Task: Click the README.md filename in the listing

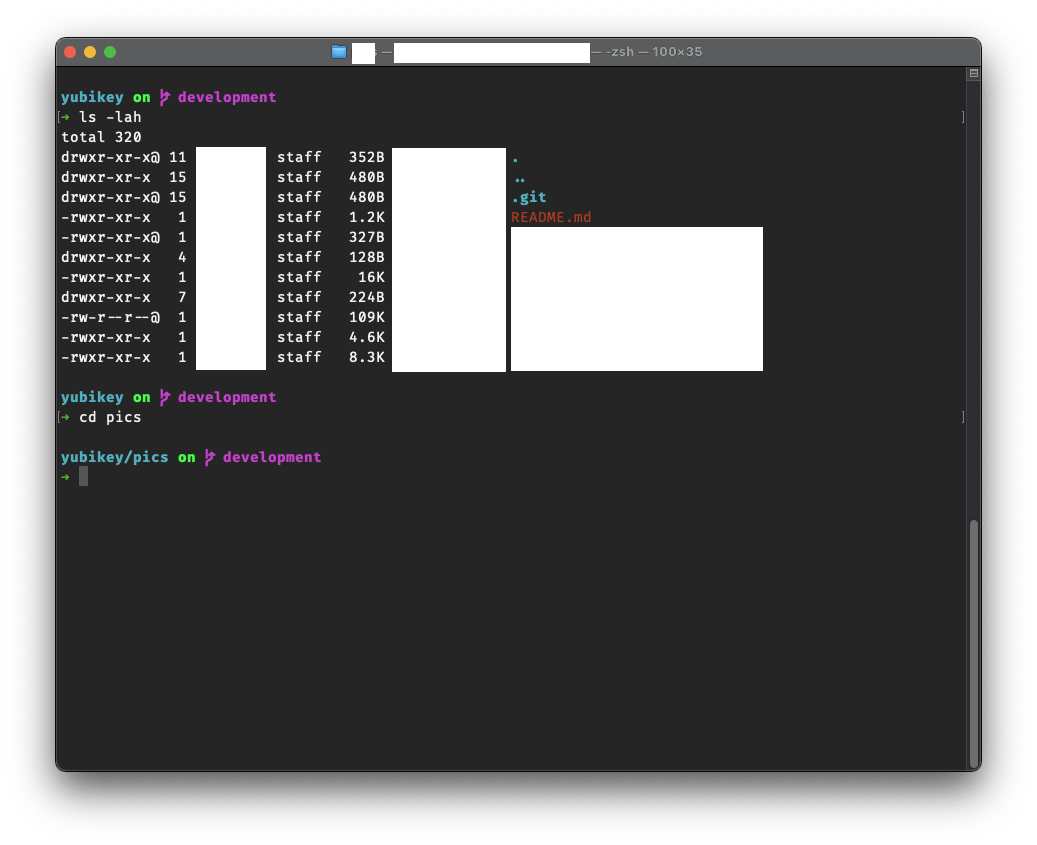Action: [551, 217]
